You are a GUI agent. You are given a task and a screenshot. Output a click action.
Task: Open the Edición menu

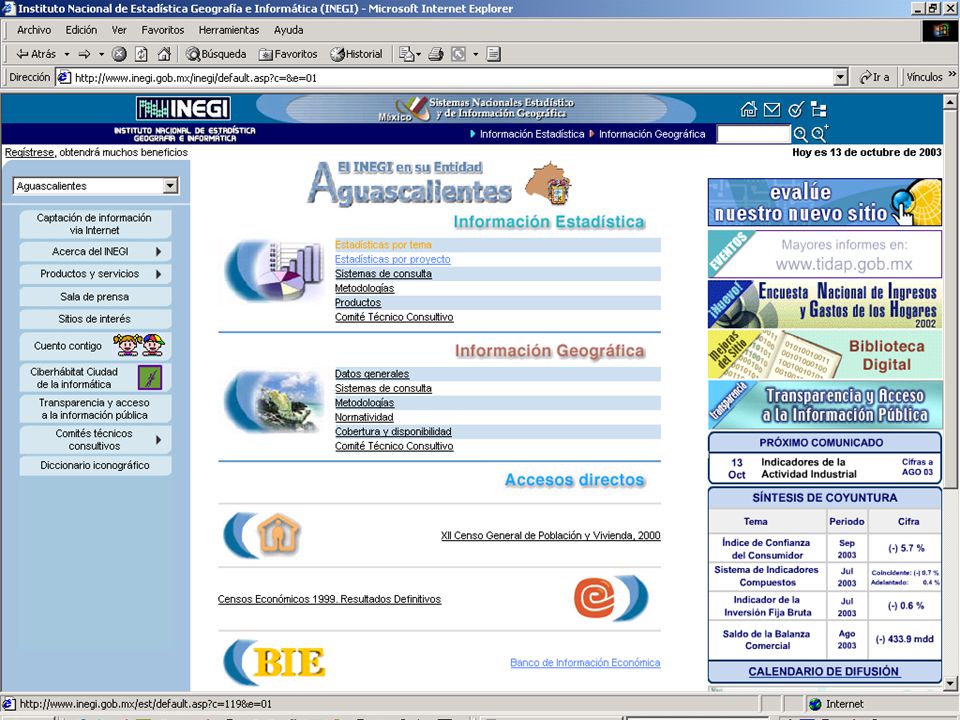[81, 30]
